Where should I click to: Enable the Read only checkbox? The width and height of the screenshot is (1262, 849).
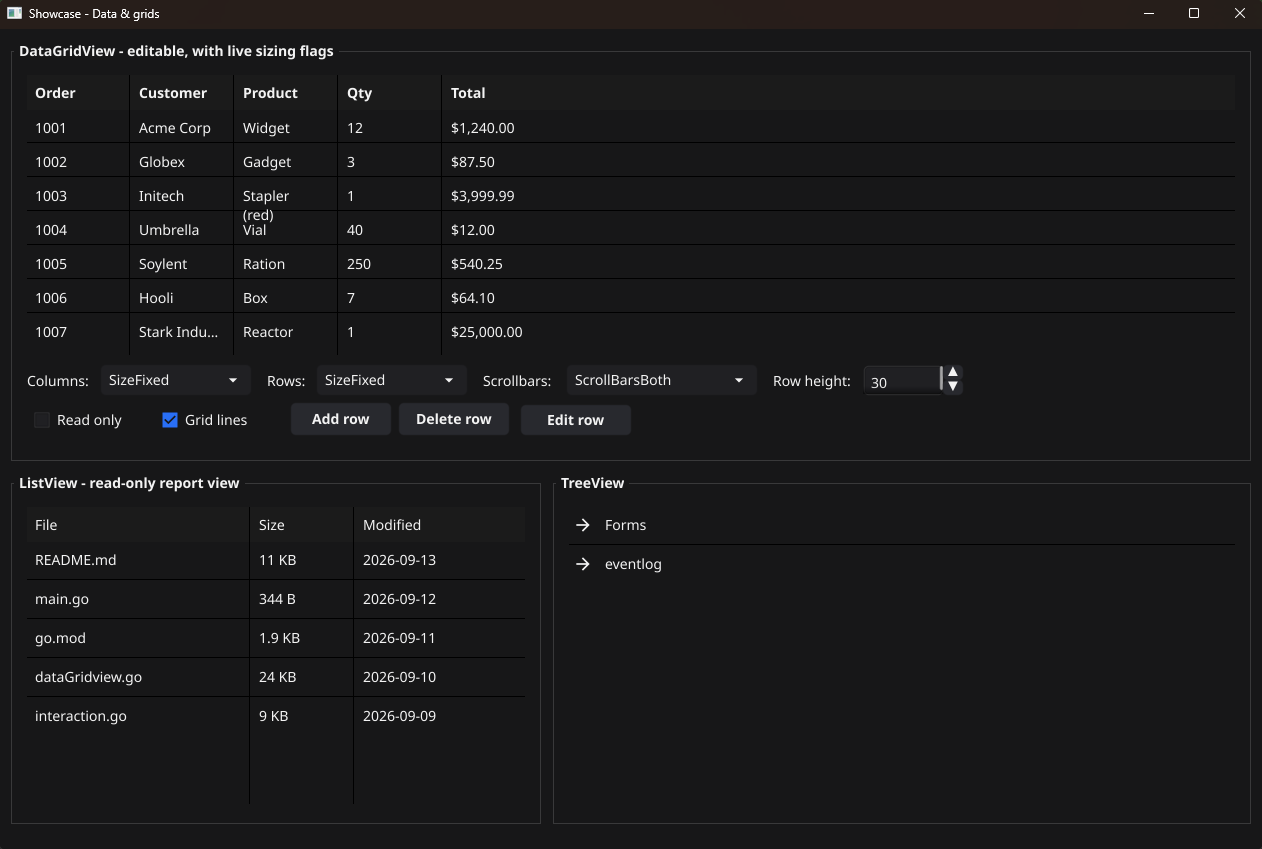coord(41,420)
